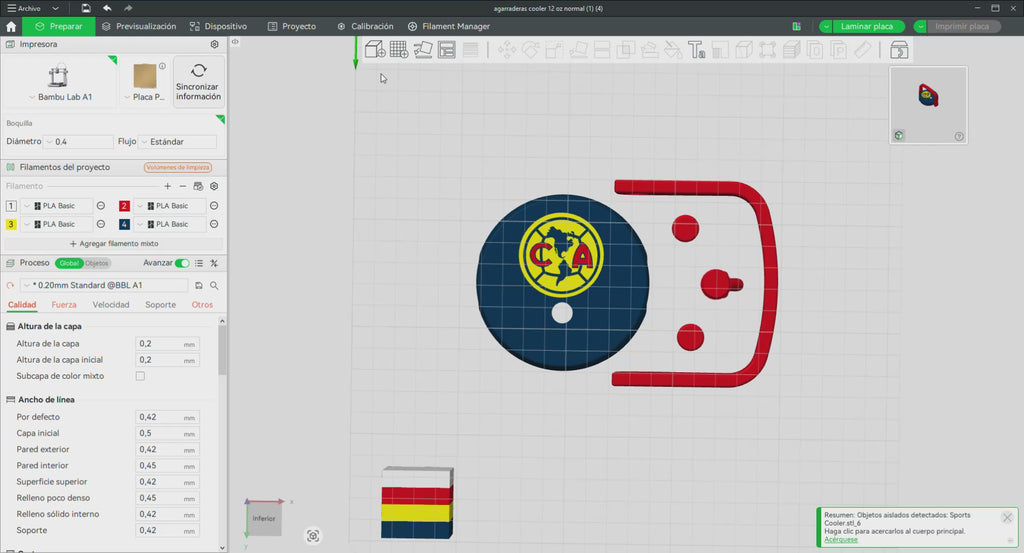Select the Color painting bucket tool
Viewport: 1024px width, 553px height.
click(x=673, y=50)
